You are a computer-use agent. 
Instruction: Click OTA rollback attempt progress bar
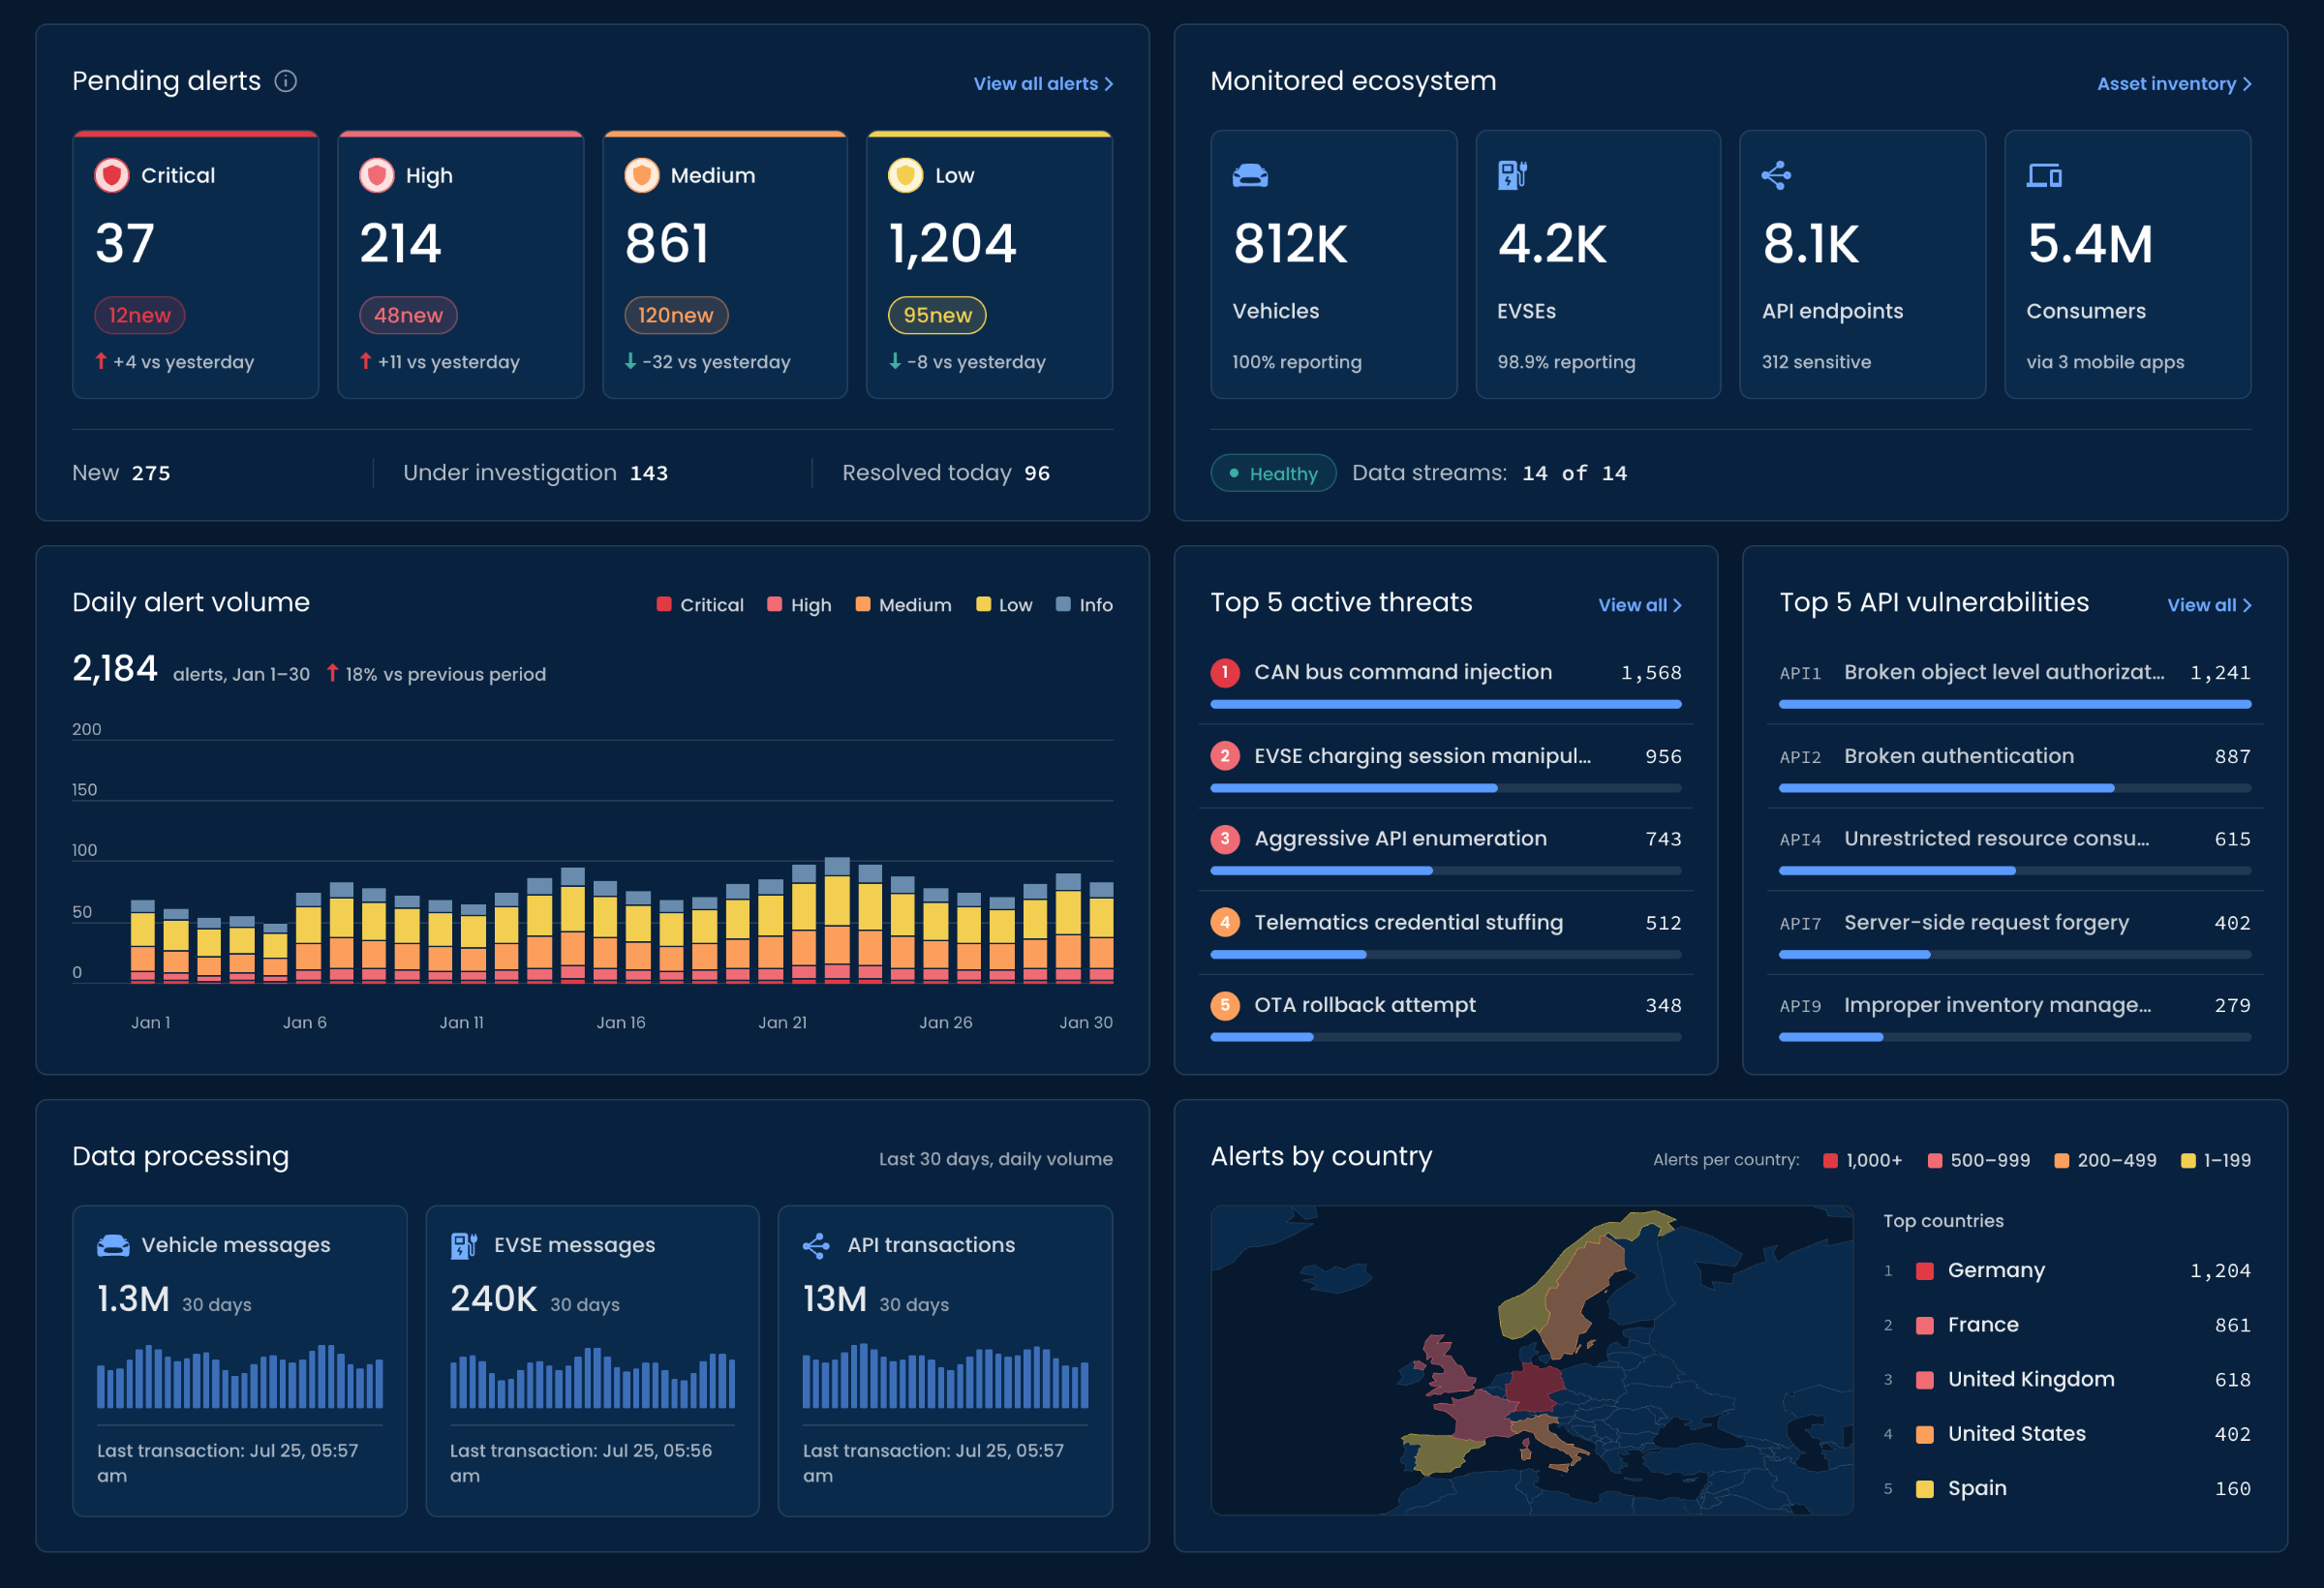point(1446,1037)
